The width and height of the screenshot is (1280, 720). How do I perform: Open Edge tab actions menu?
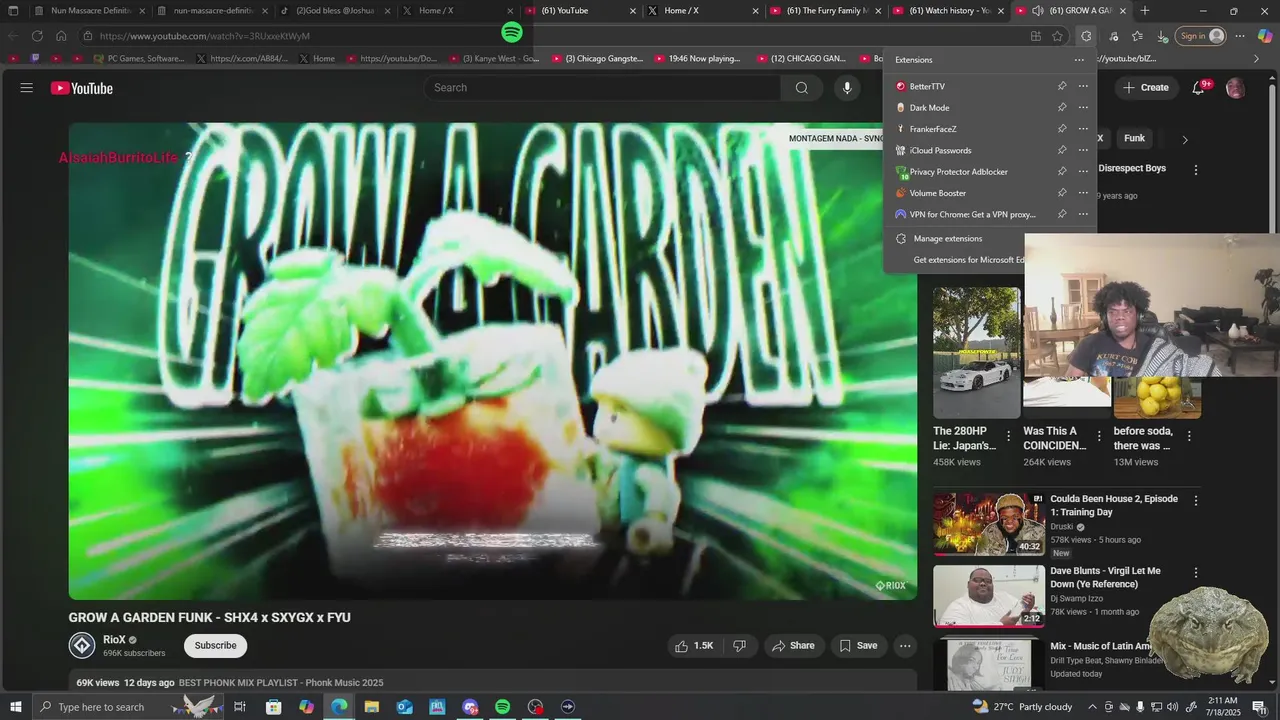(13, 11)
